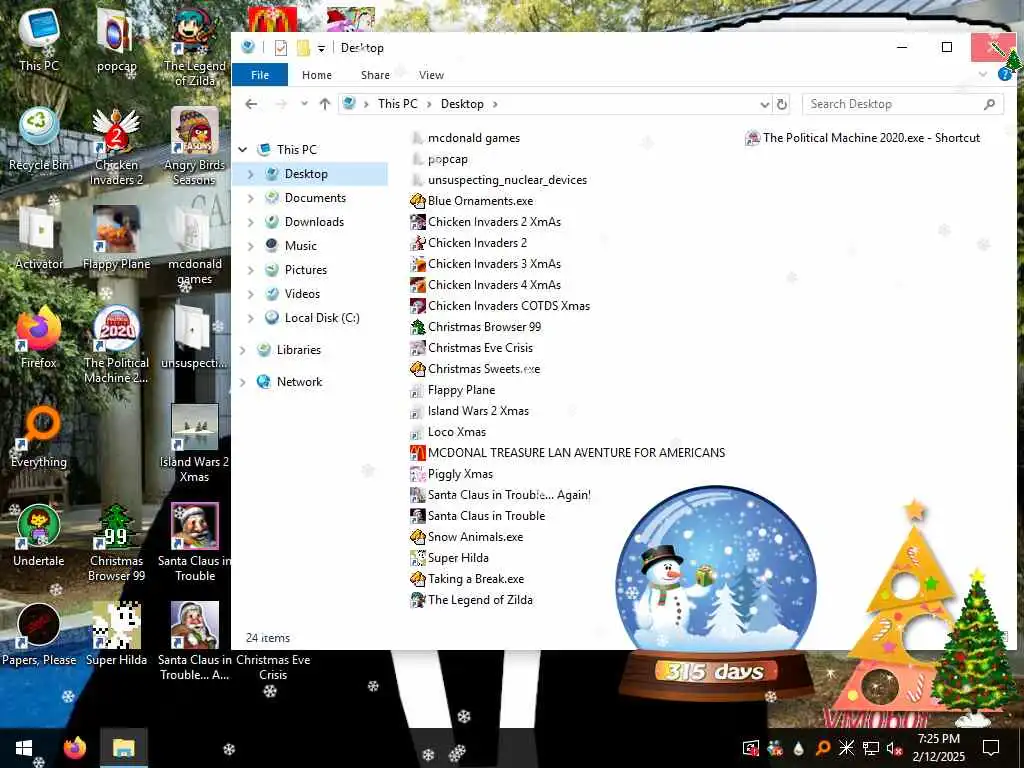Click the File Explorer taskbar button
Screen dimensions: 1024x768
[x=123, y=748]
